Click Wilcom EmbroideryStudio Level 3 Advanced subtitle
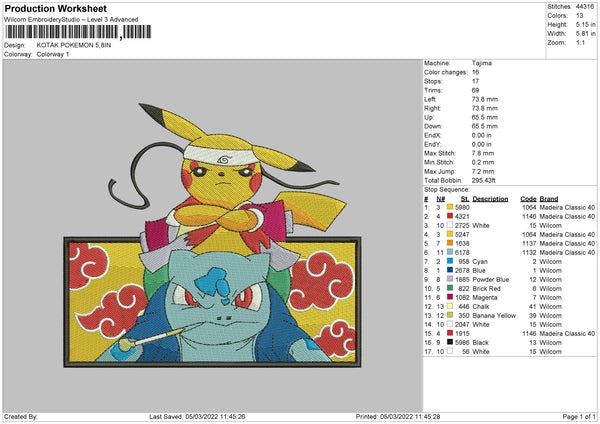Viewport: 600px width, 424px height. tap(71, 20)
